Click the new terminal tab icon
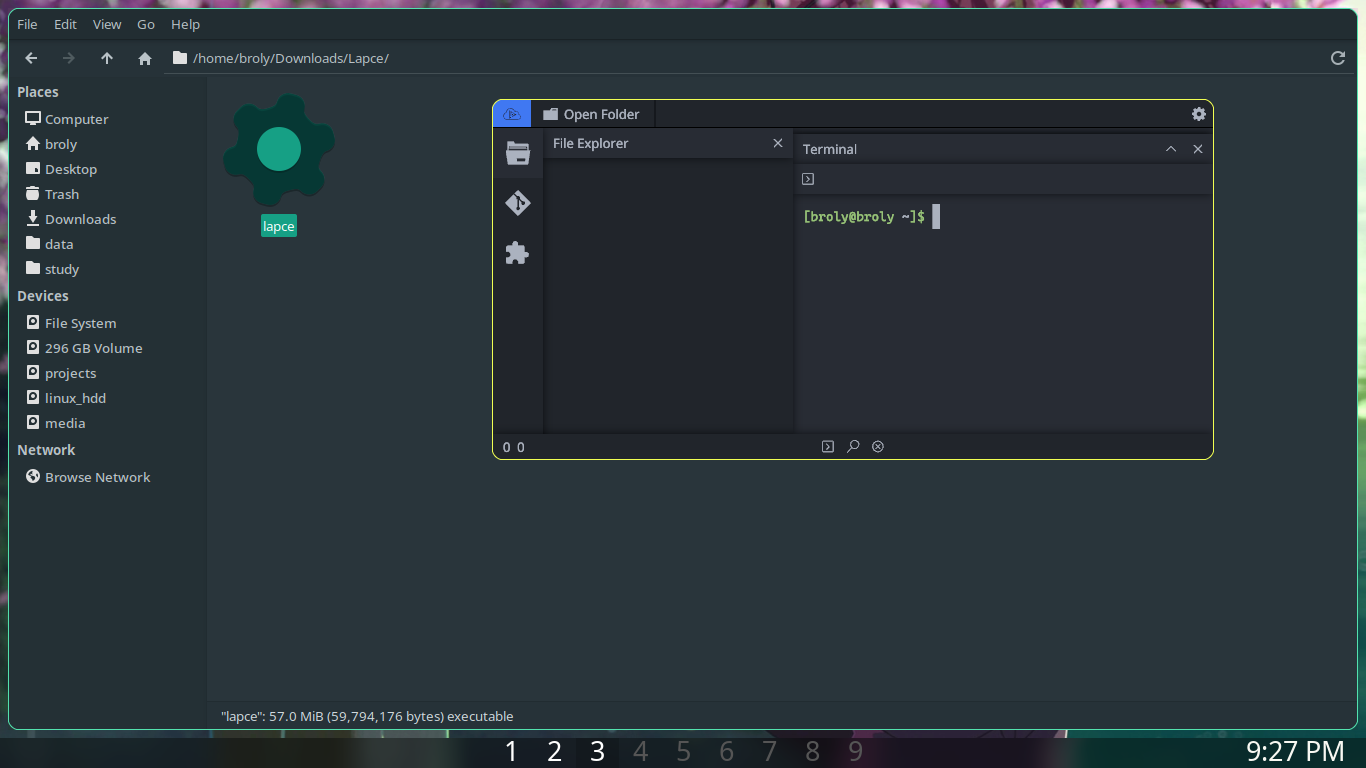This screenshot has height=768, width=1366. click(x=807, y=178)
